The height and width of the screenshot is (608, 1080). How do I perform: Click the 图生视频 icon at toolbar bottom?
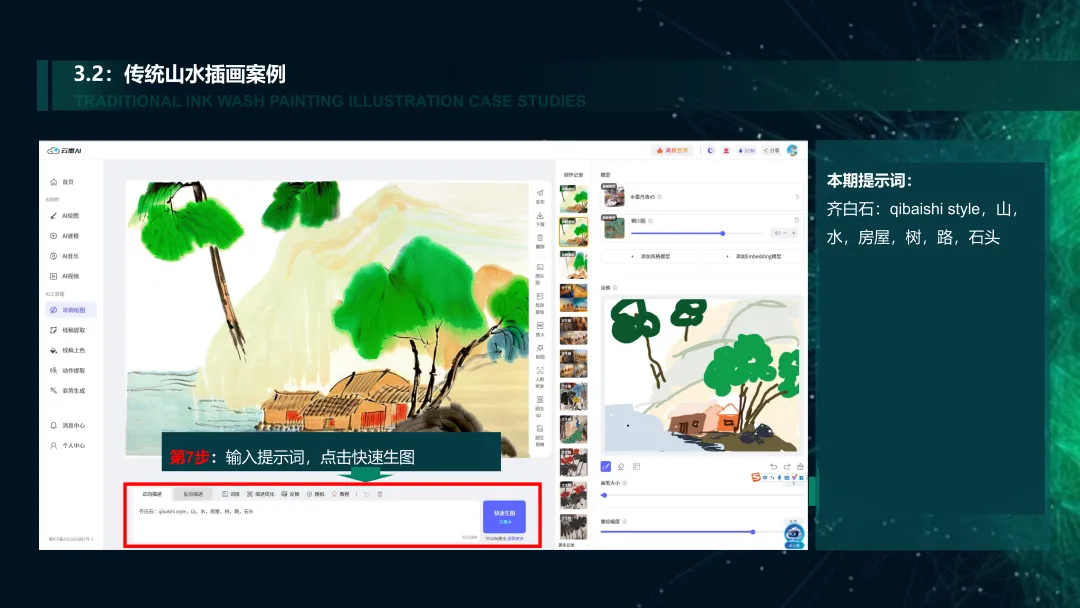[540, 428]
